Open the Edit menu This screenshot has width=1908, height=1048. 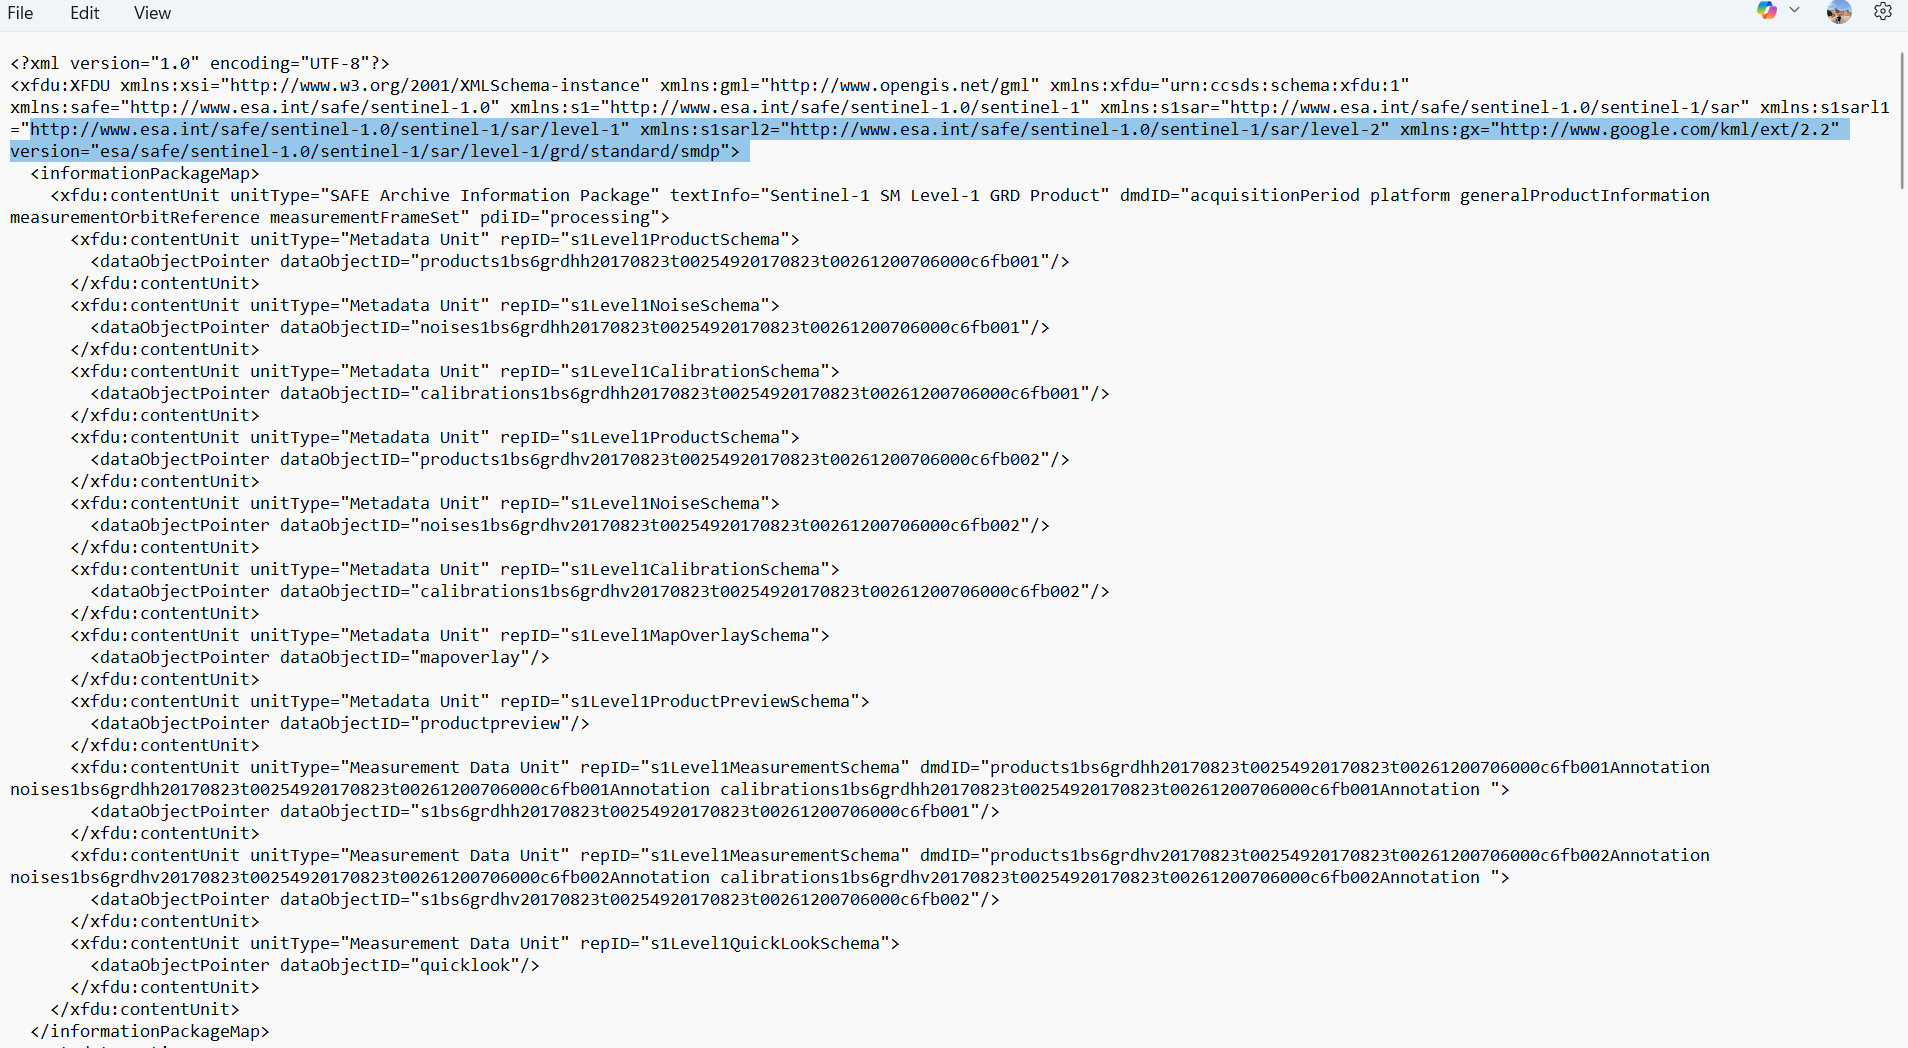84,13
